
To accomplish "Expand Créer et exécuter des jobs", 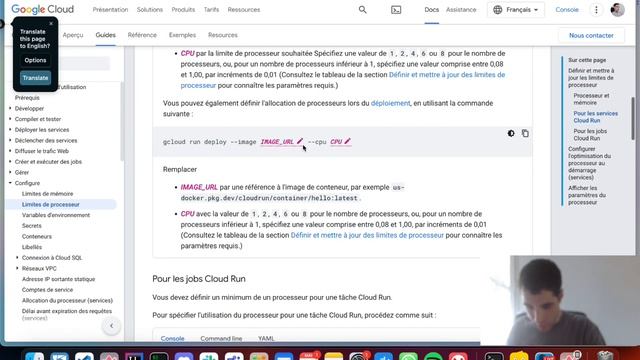I will point(10,162).
